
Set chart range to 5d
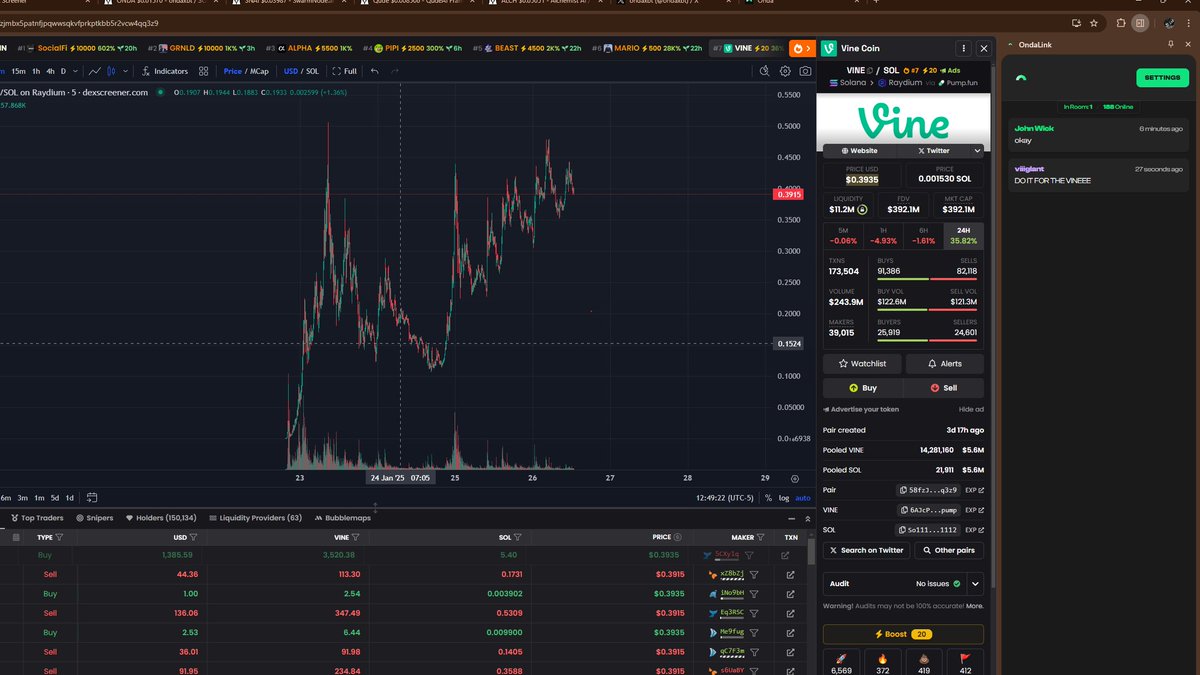click(54, 497)
